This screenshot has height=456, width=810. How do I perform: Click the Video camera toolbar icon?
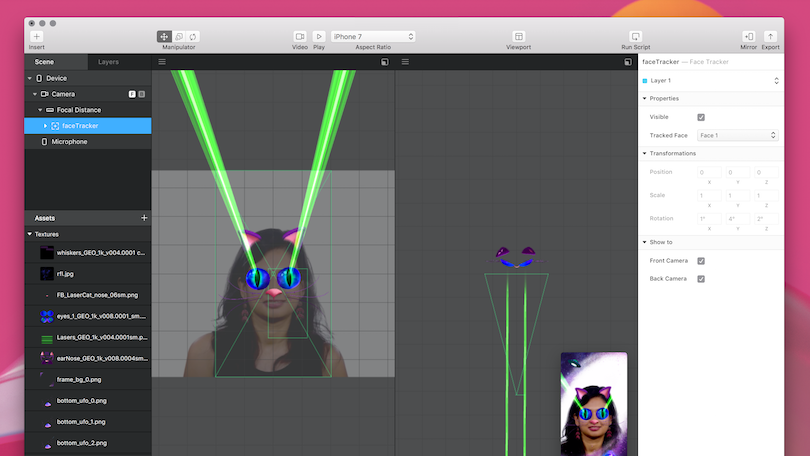(300, 36)
